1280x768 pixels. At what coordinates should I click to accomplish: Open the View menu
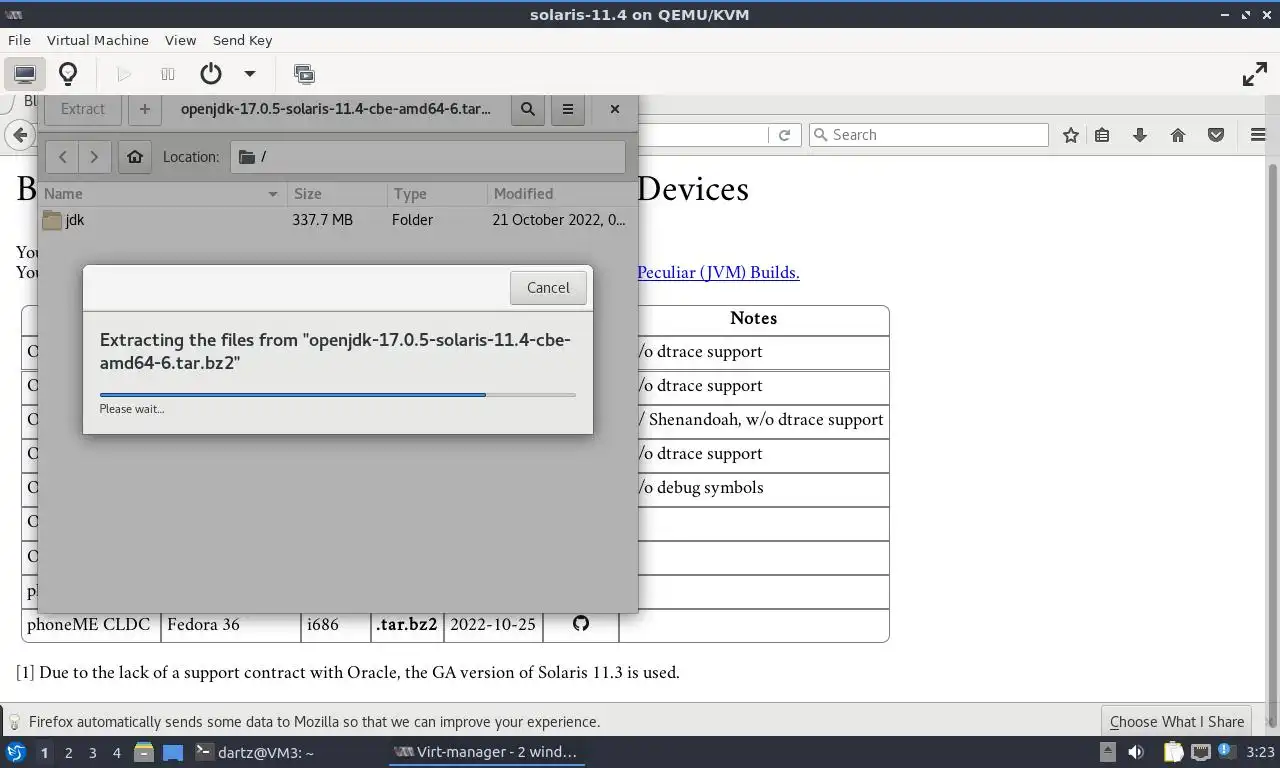pos(180,40)
